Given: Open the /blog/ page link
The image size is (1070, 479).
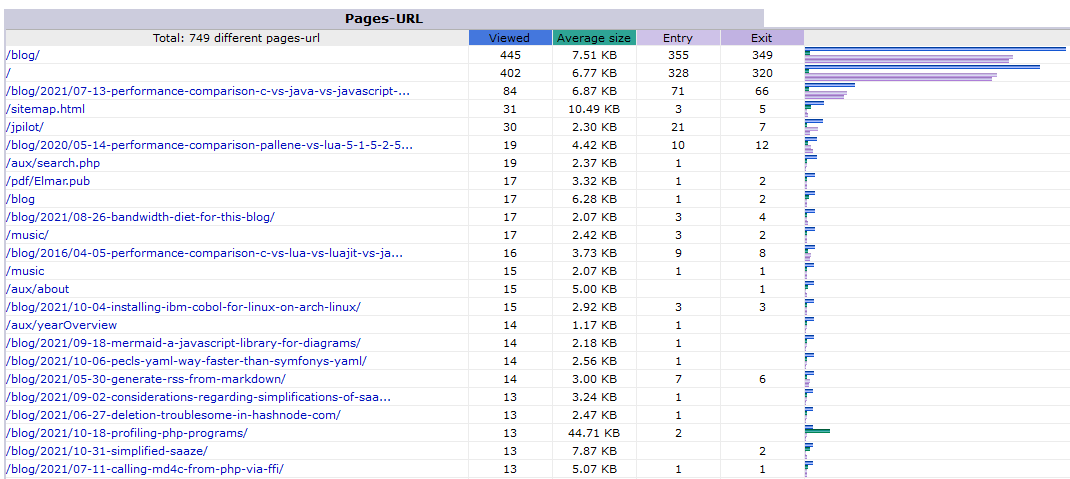Looking at the screenshot, I should pyautogui.click(x=23, y=55).
